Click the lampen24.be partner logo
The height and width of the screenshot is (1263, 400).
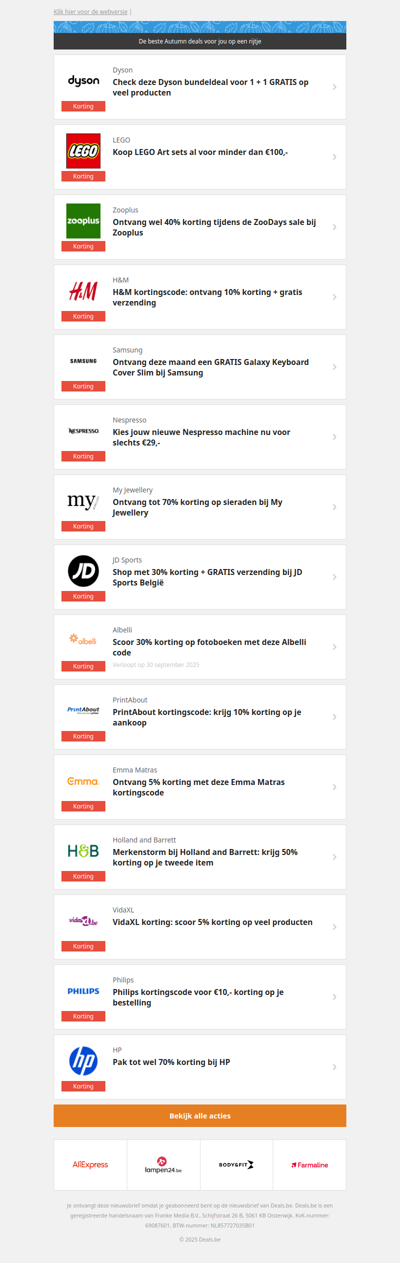tap(163, 1165)
